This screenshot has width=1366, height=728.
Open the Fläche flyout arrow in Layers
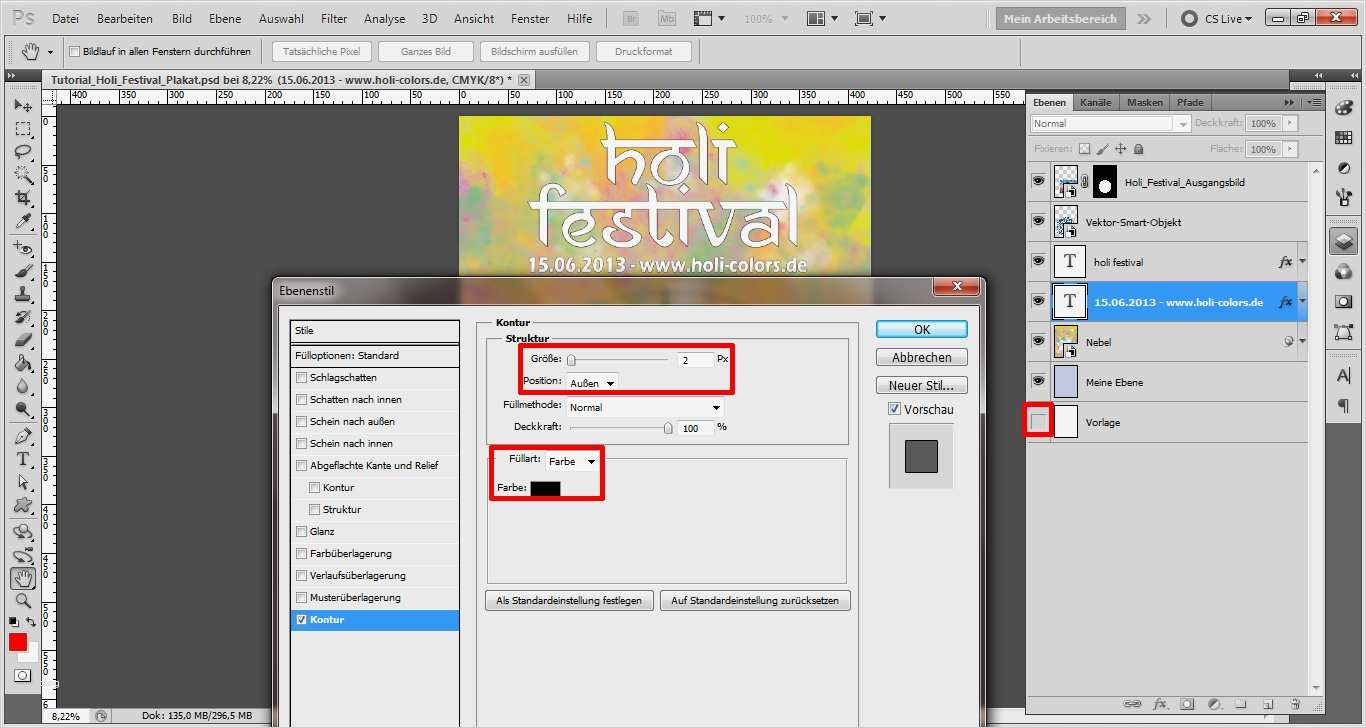[1291, 149]
